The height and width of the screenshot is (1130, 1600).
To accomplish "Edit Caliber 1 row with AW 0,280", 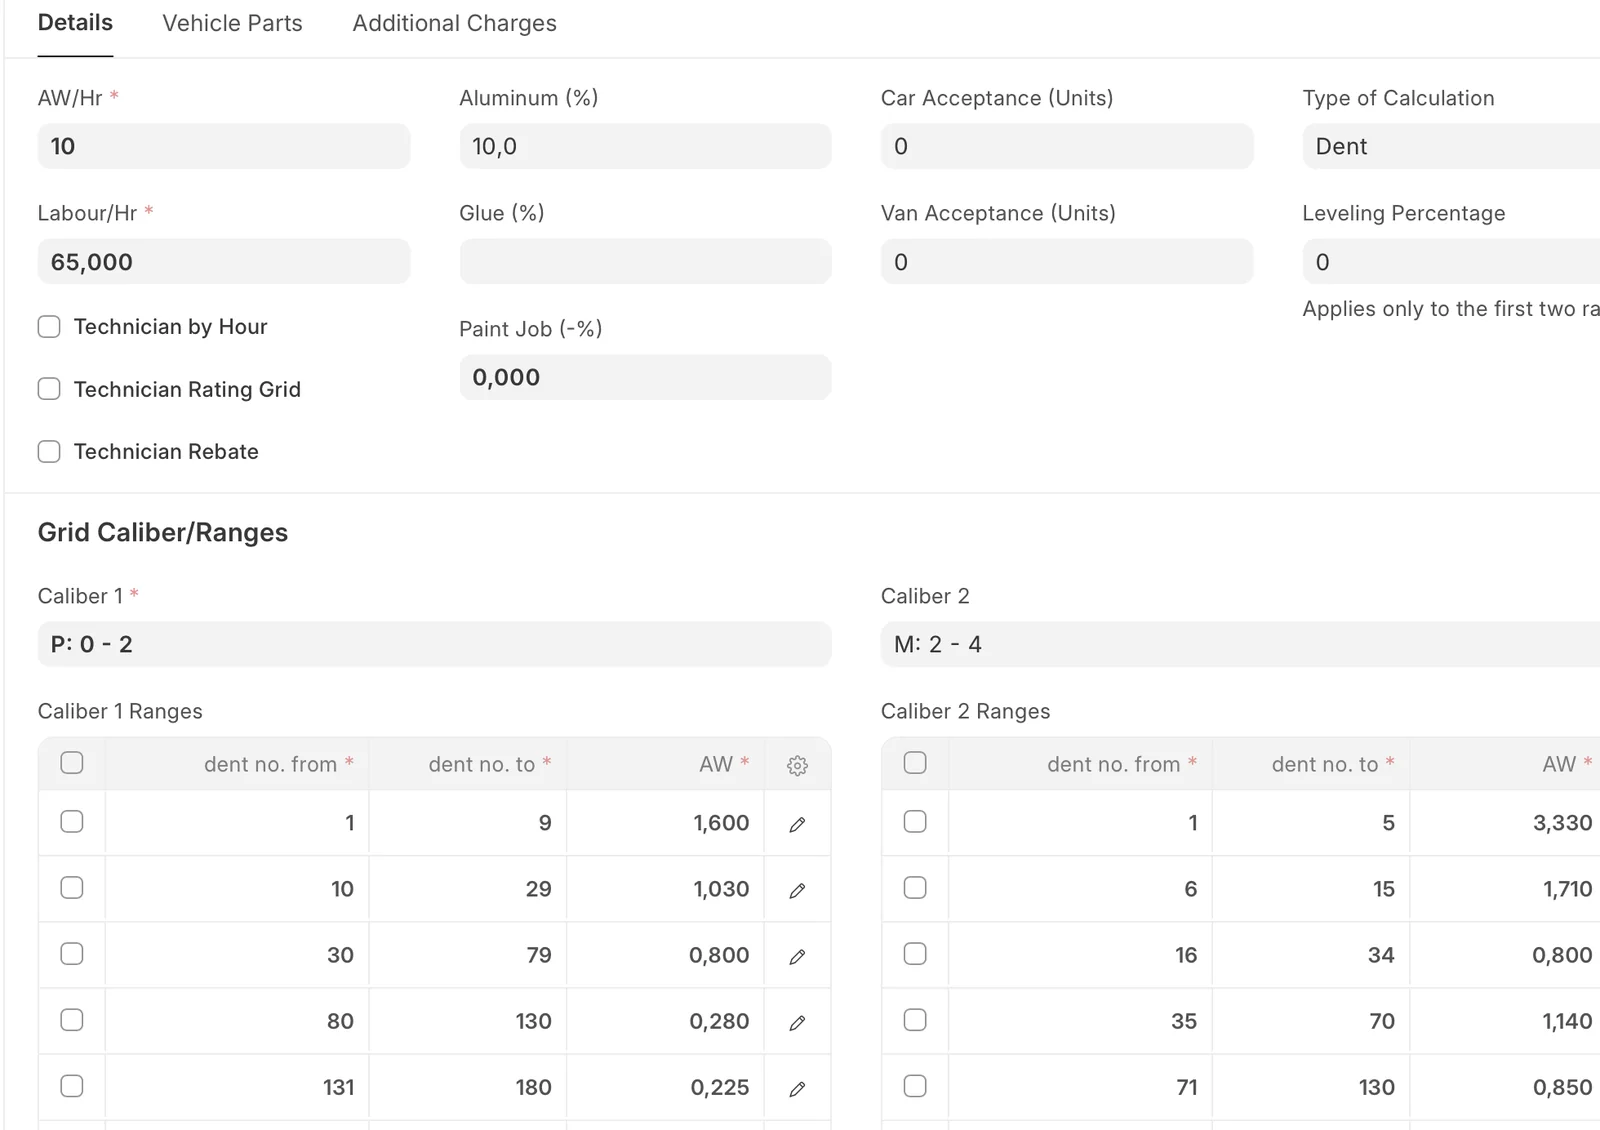I will coord(797,1022).
